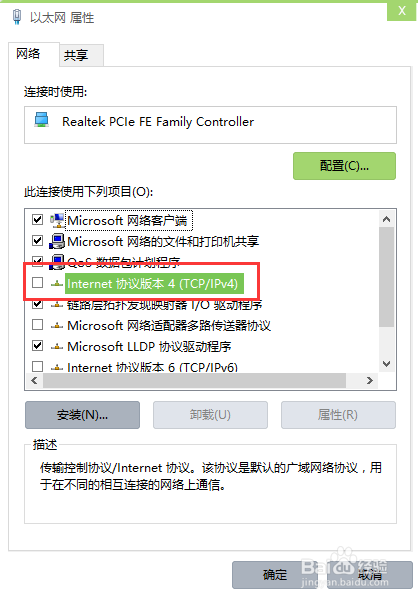Uncheck the Microsoft 网络客户端 checkbox
This screenshot has width=418, height=600.
[38, 220]
